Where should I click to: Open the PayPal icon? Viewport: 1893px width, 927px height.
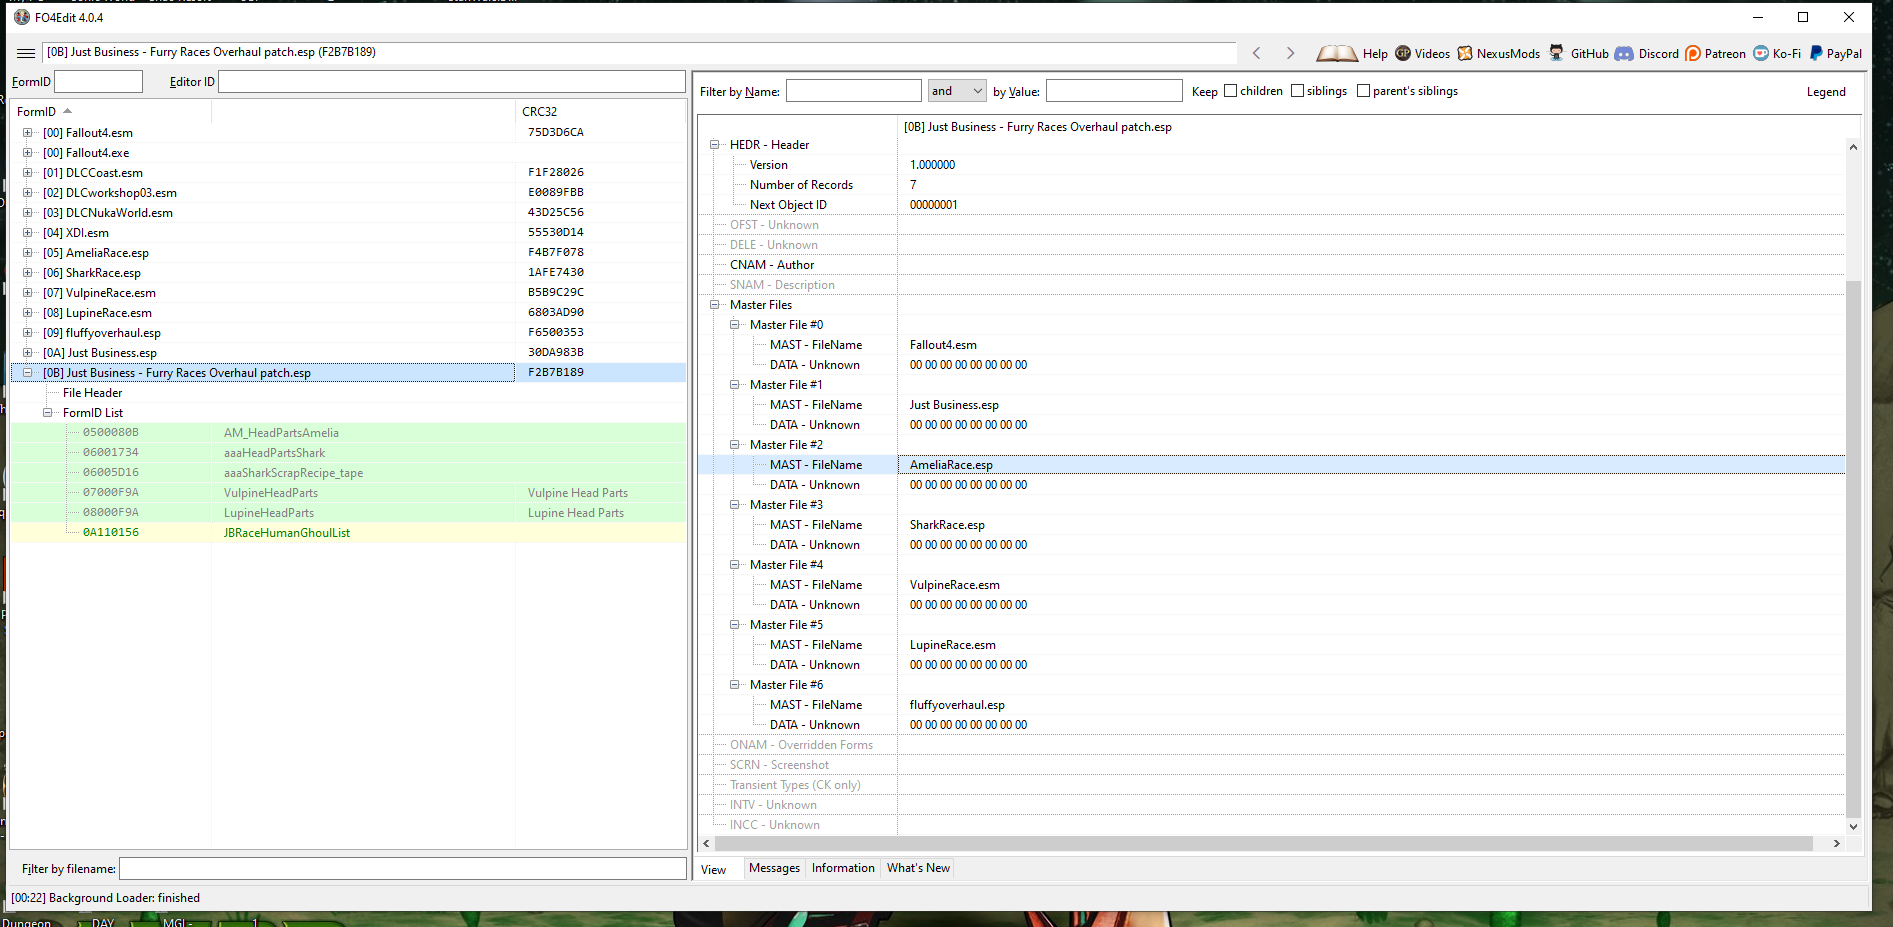point(1816,53)
